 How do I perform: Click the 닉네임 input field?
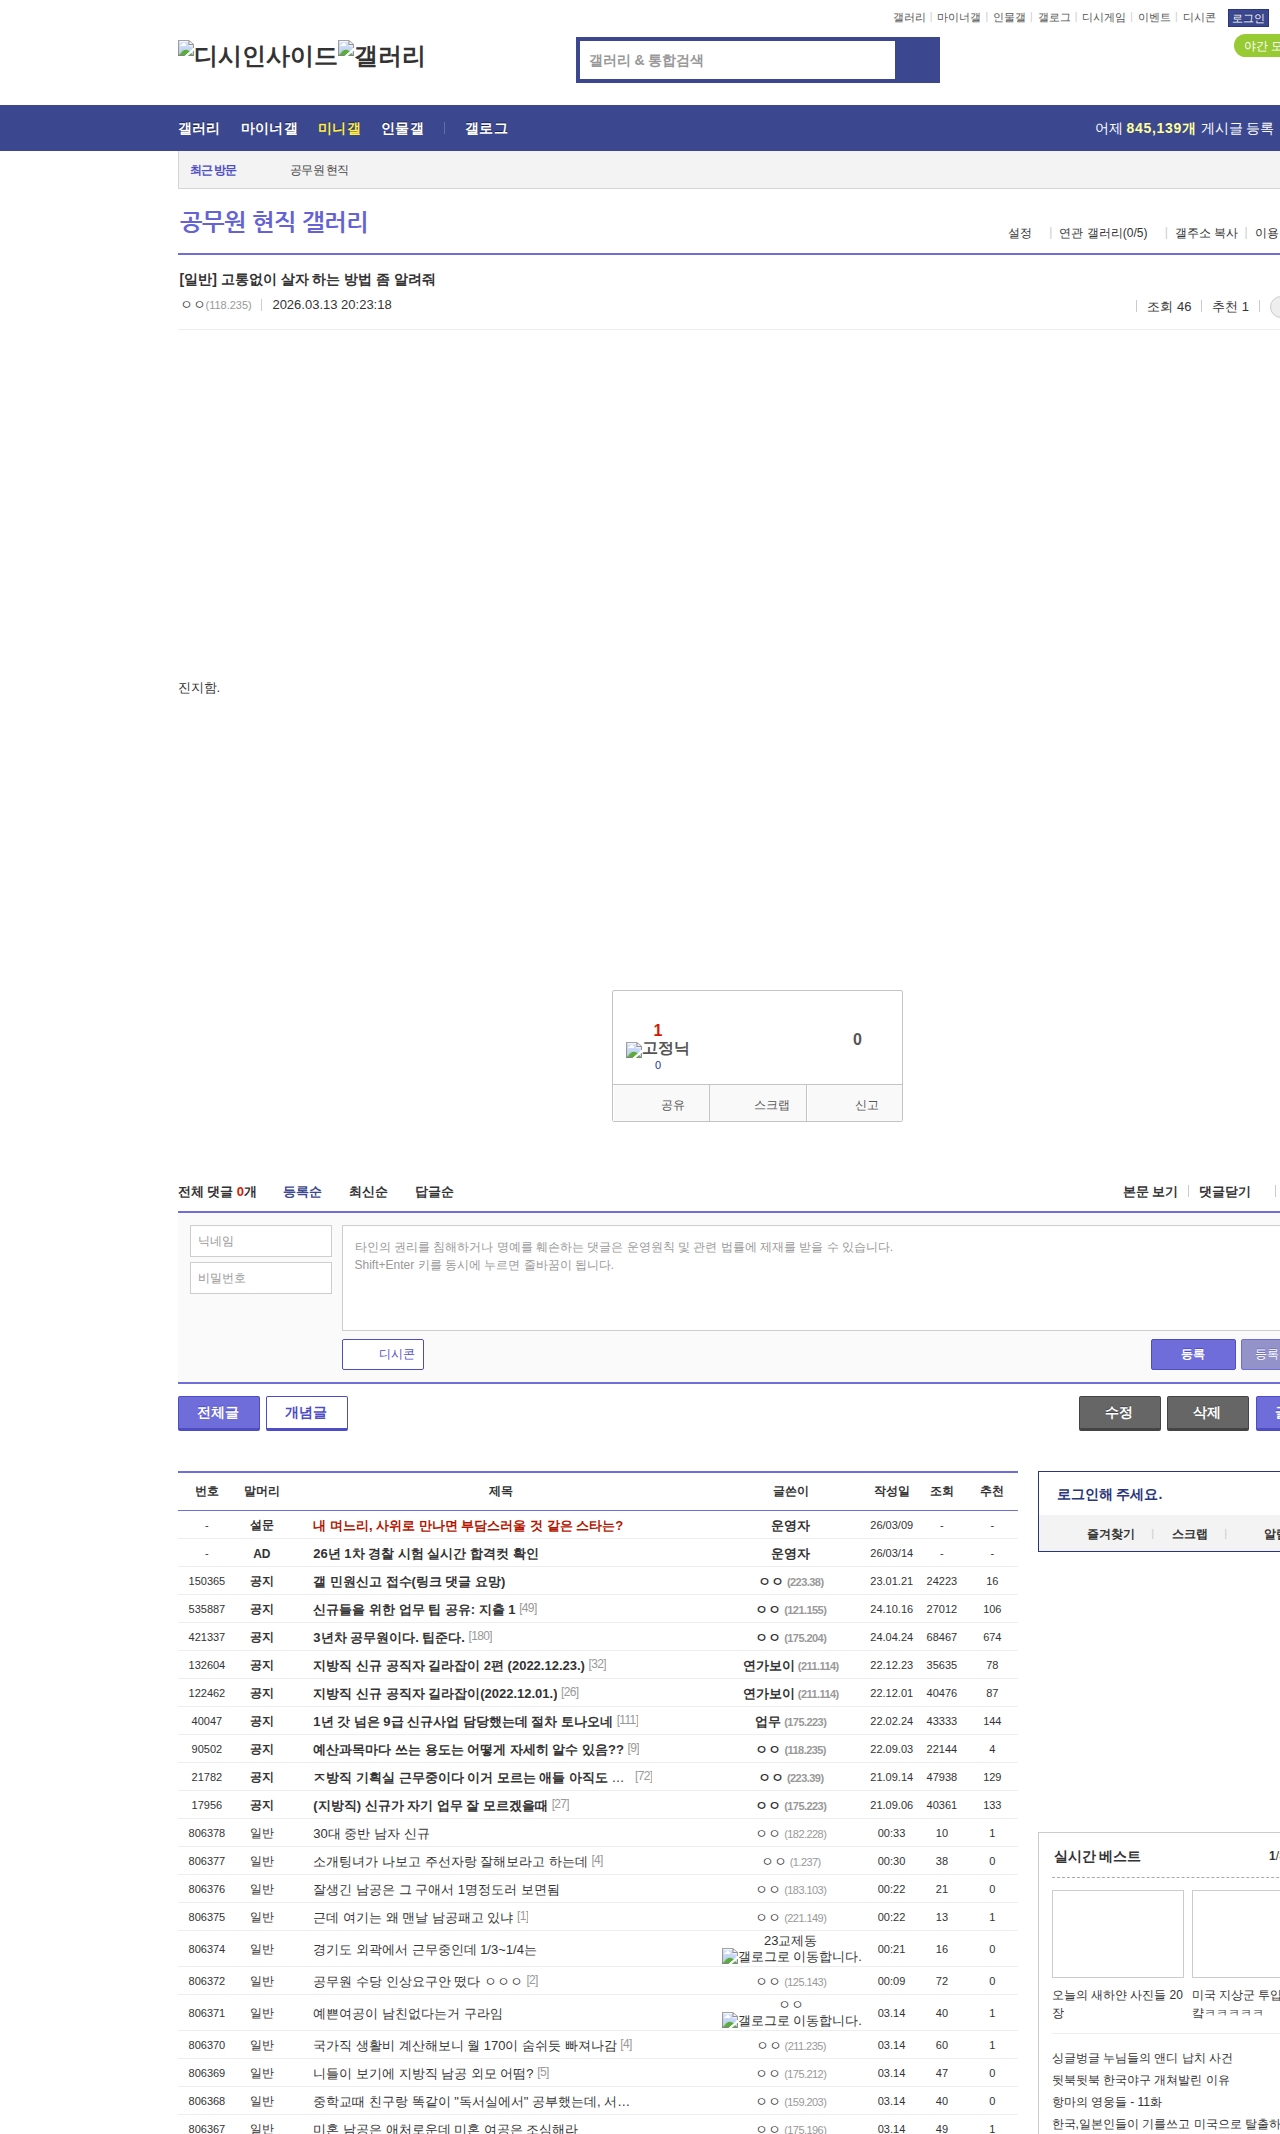click(261, 1241)
